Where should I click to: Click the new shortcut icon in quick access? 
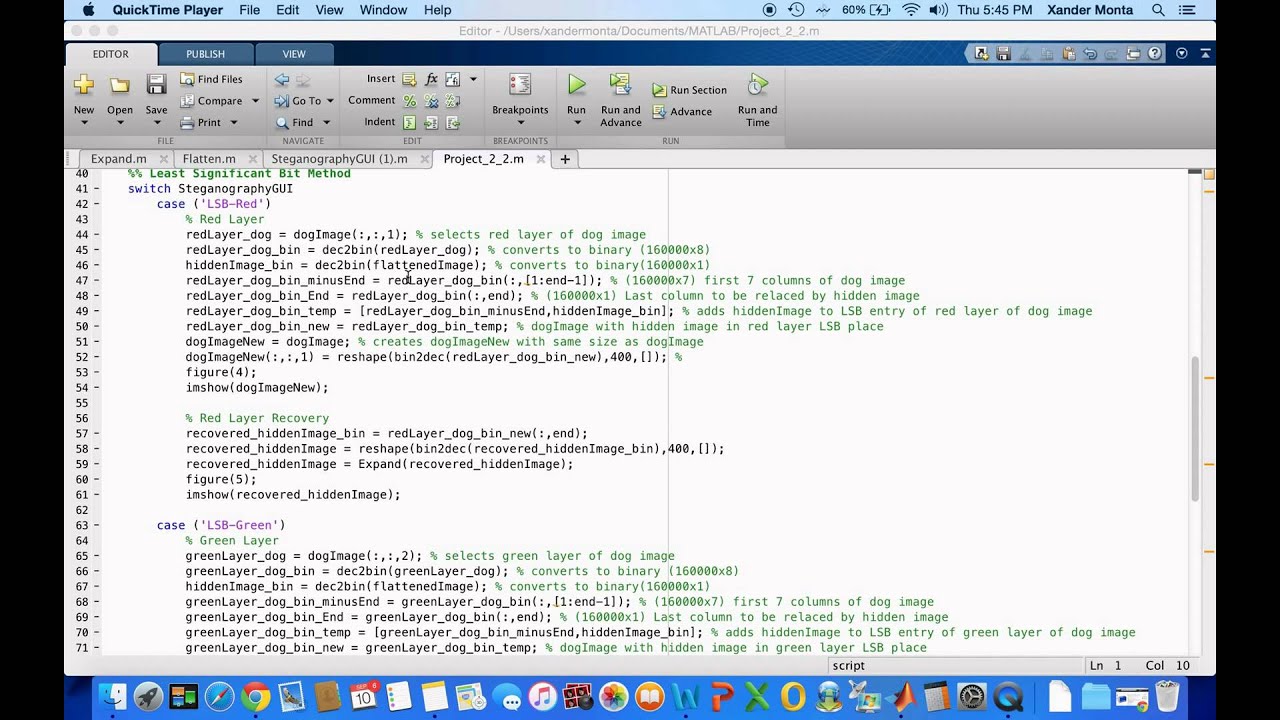click(x=982, y=54)
